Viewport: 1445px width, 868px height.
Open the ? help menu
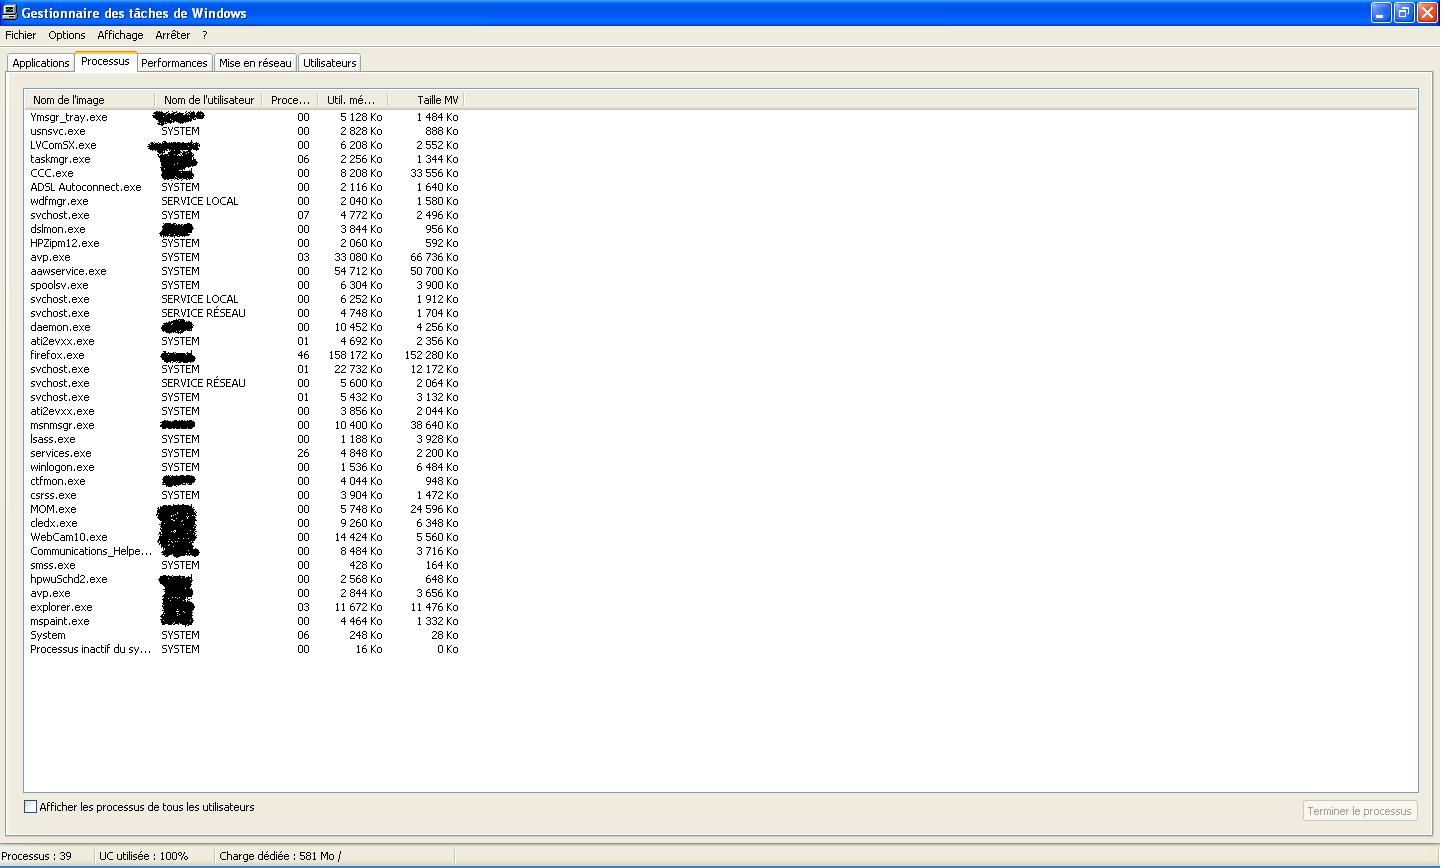click(205, 35)
